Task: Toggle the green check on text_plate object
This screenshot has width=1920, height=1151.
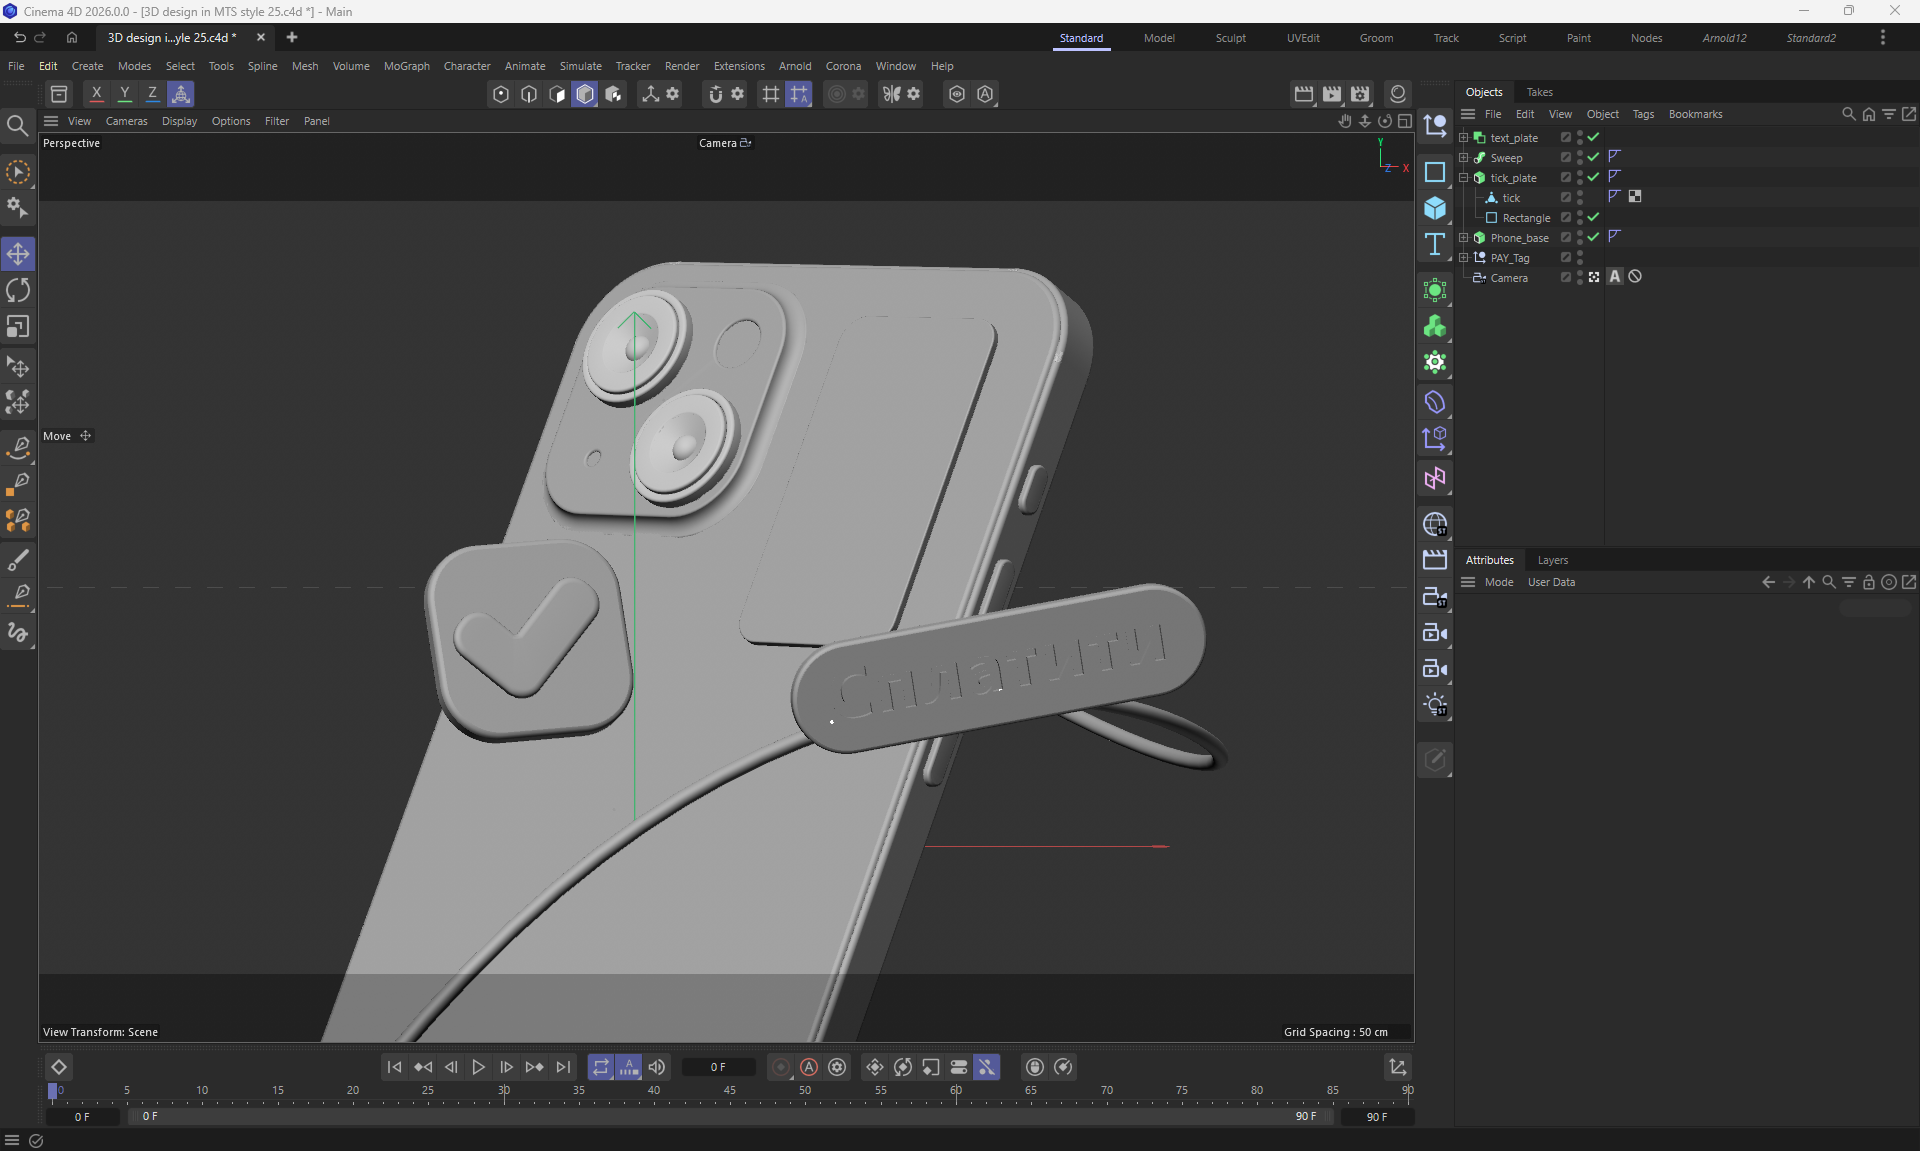Action: click(1593, 137)
